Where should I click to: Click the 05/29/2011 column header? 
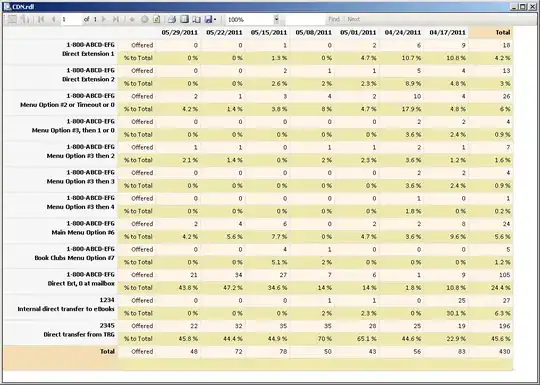click(x=180, y=32)
